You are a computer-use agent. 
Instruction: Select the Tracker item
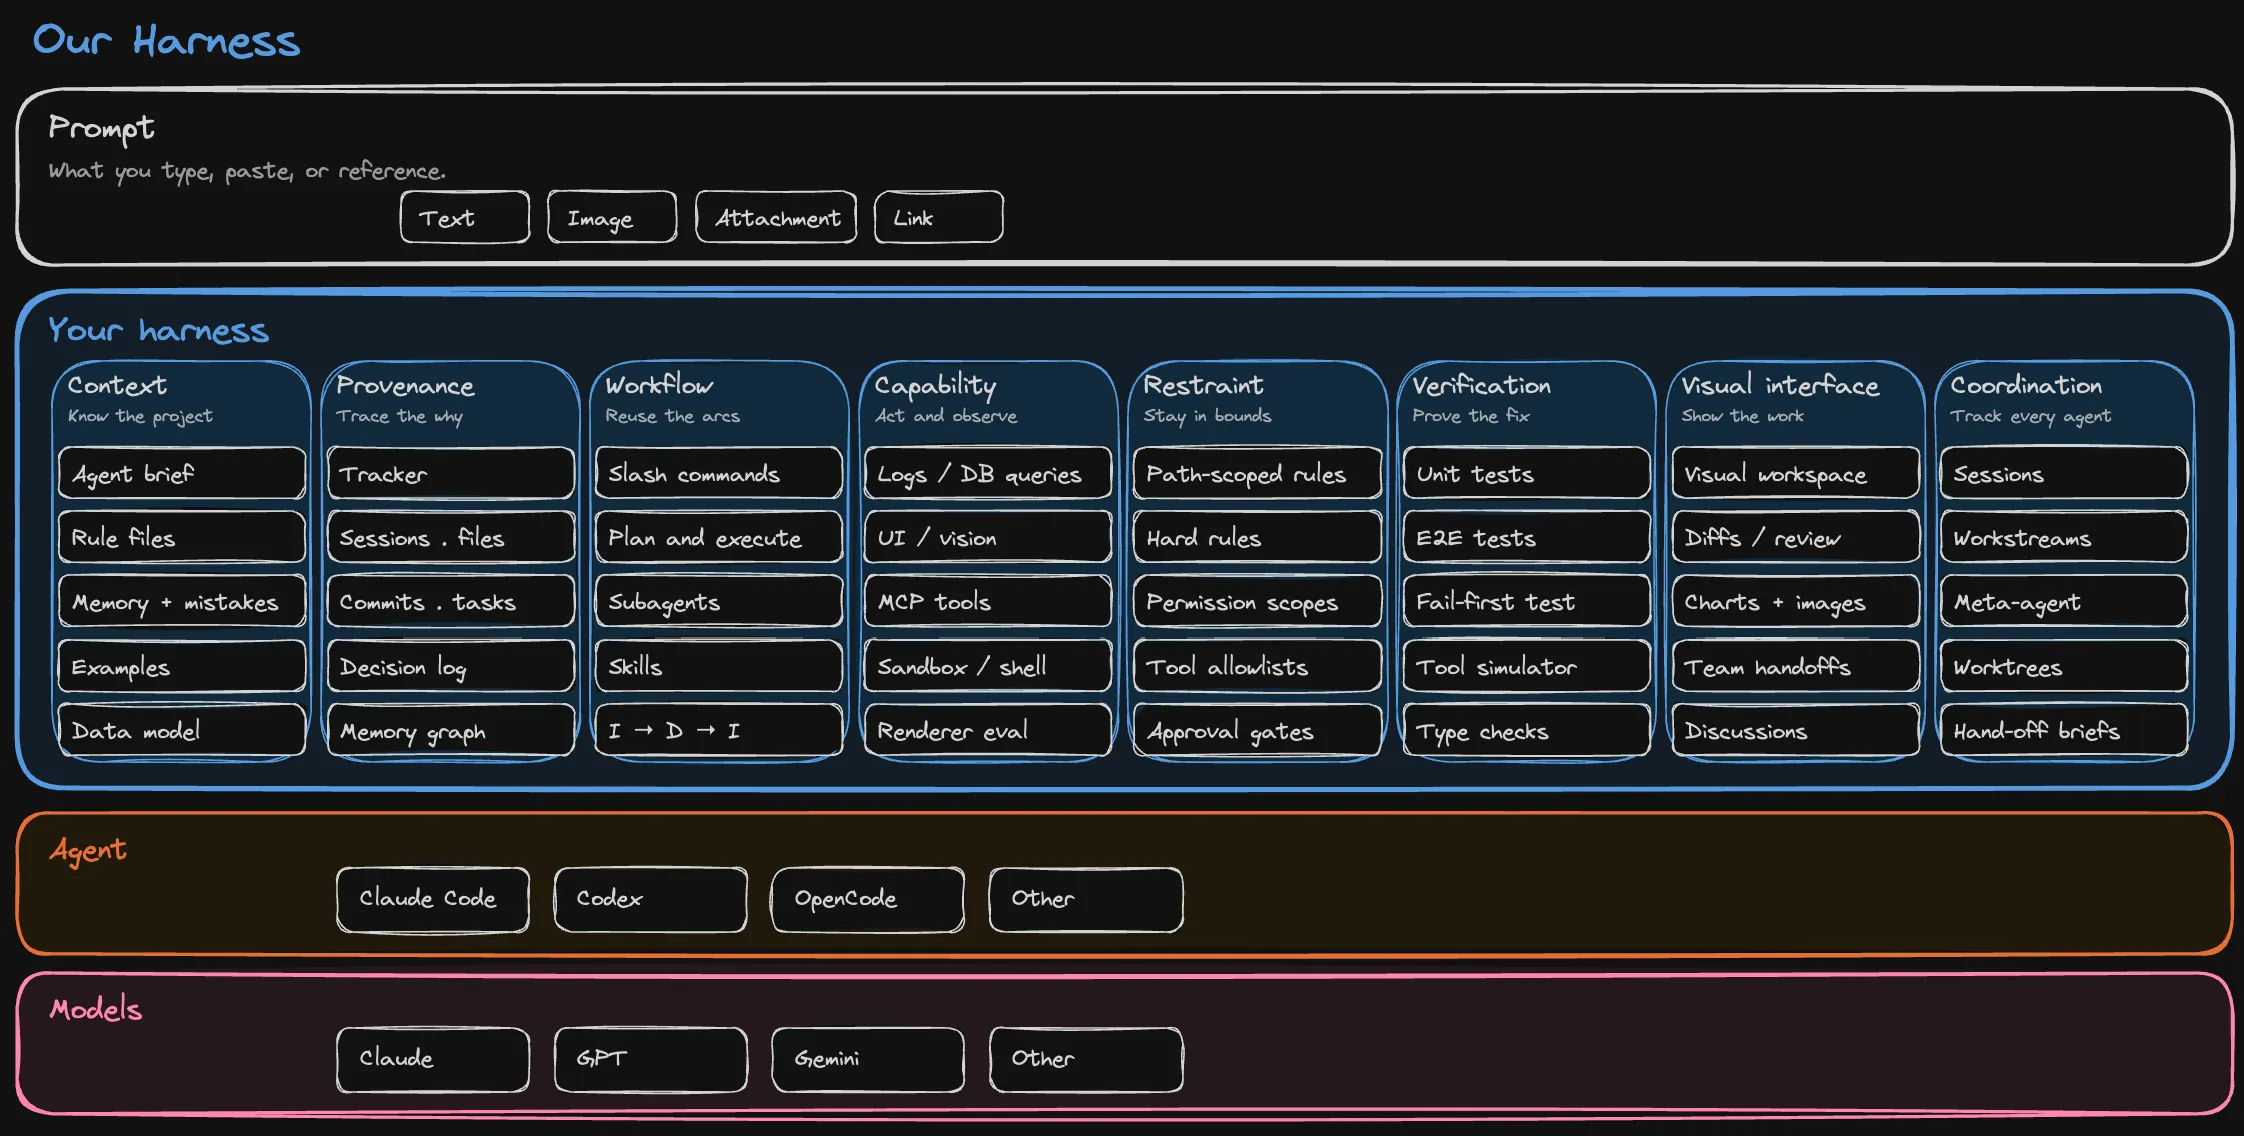[451, 473]
